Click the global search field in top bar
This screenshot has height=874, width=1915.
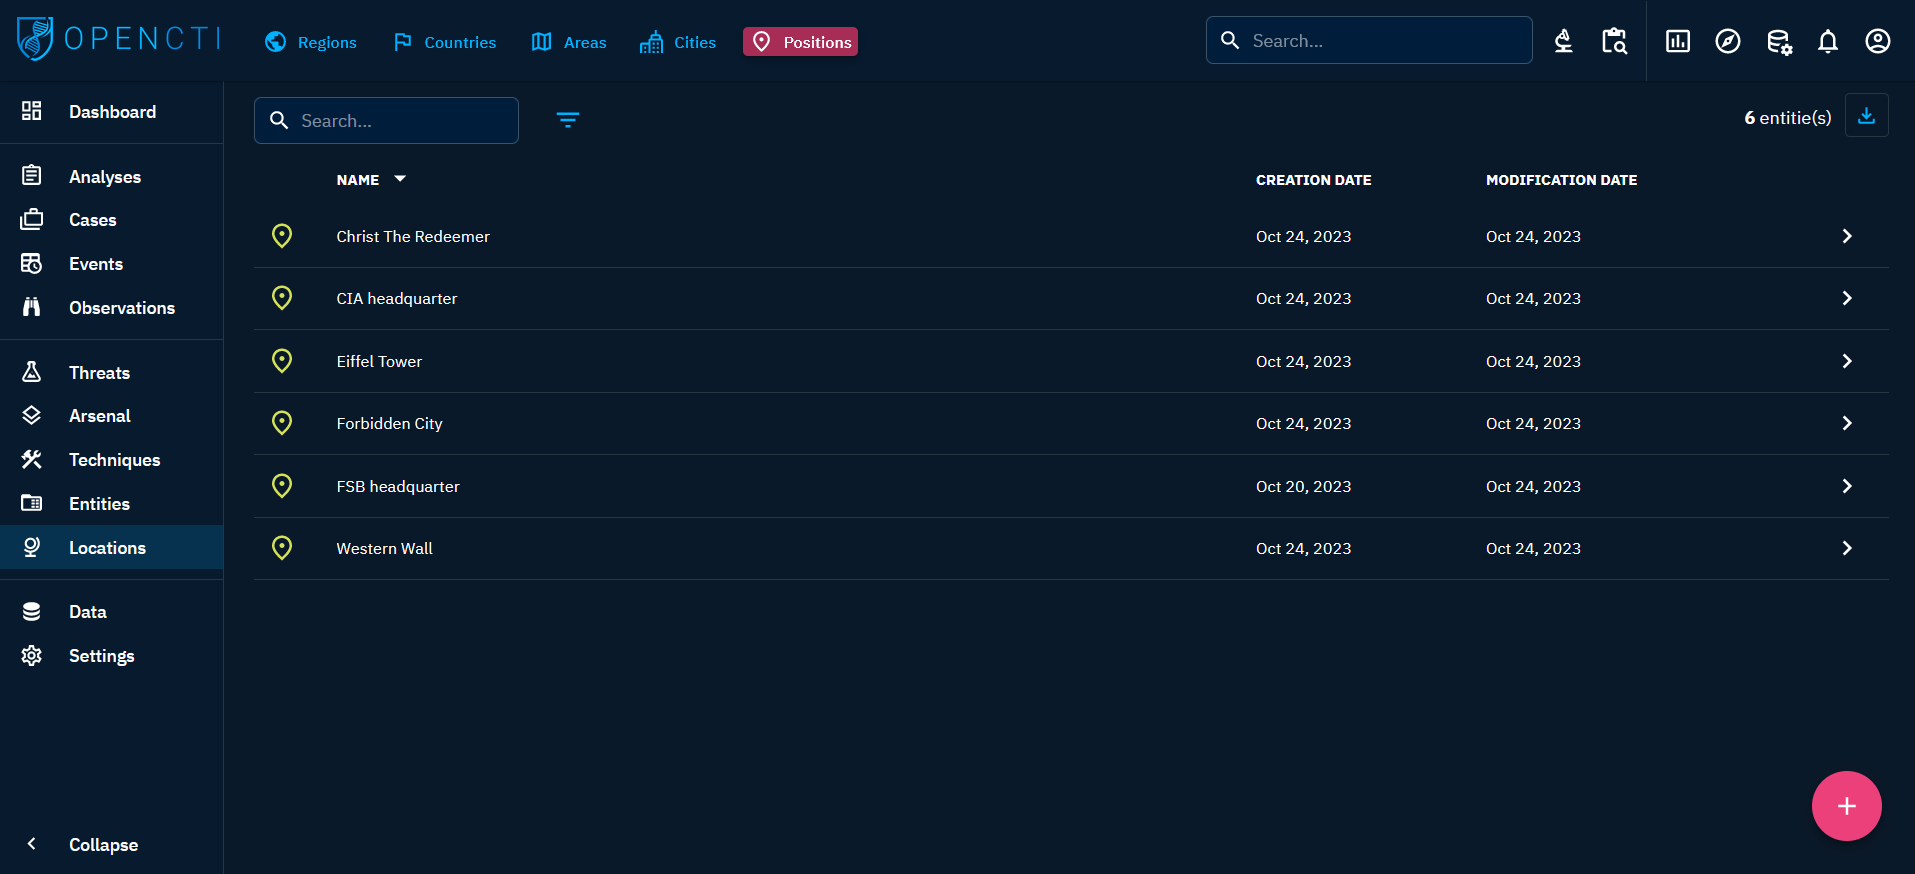coord(1380,41)
